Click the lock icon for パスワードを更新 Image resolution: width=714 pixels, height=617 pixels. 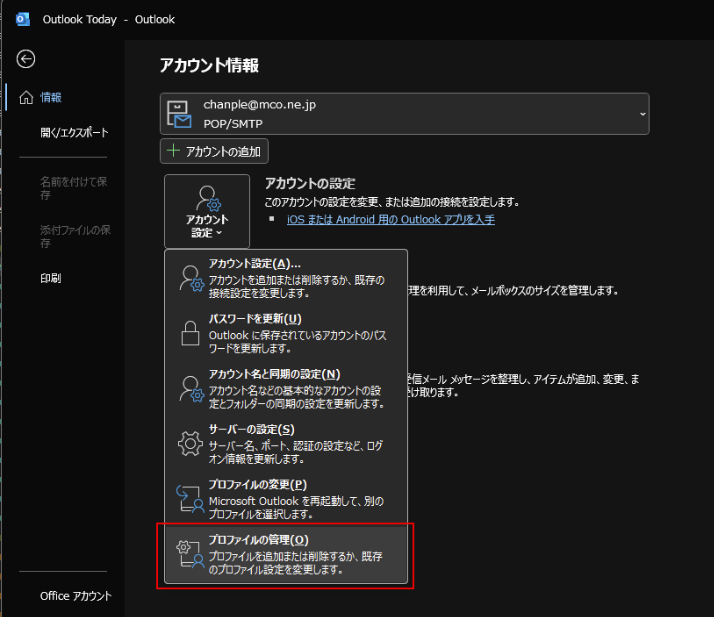(190, 333)
